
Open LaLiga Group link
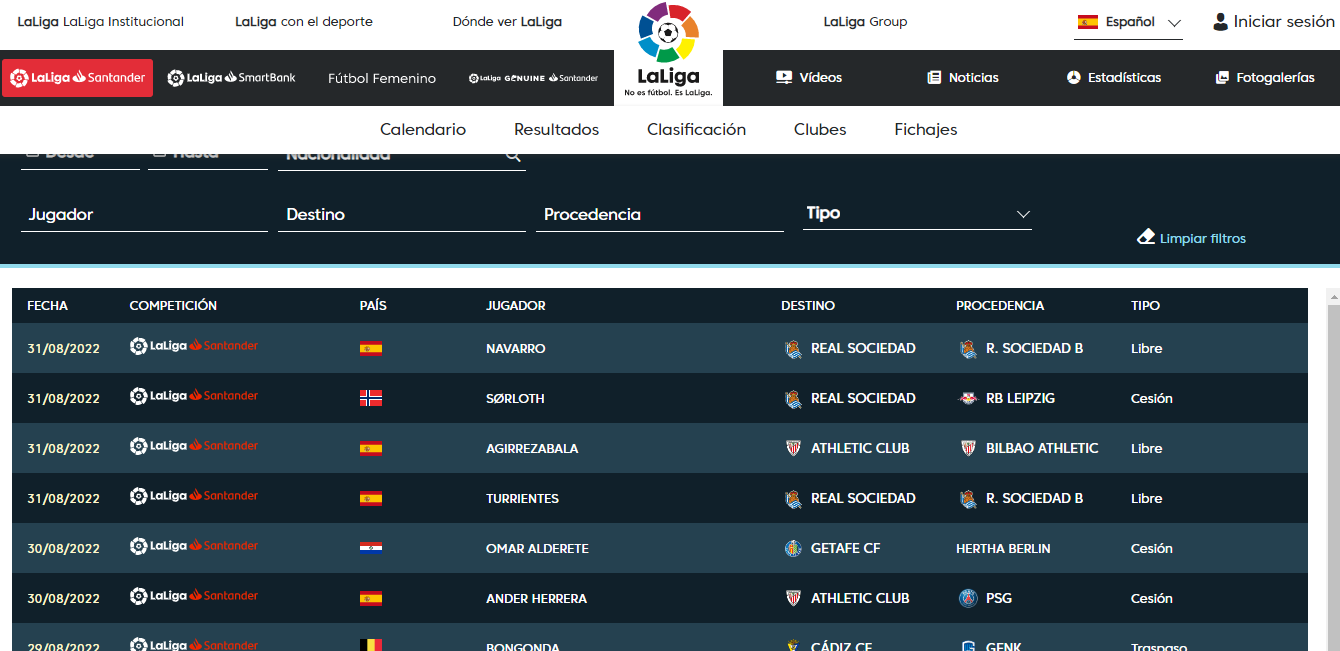click(865, 21)
